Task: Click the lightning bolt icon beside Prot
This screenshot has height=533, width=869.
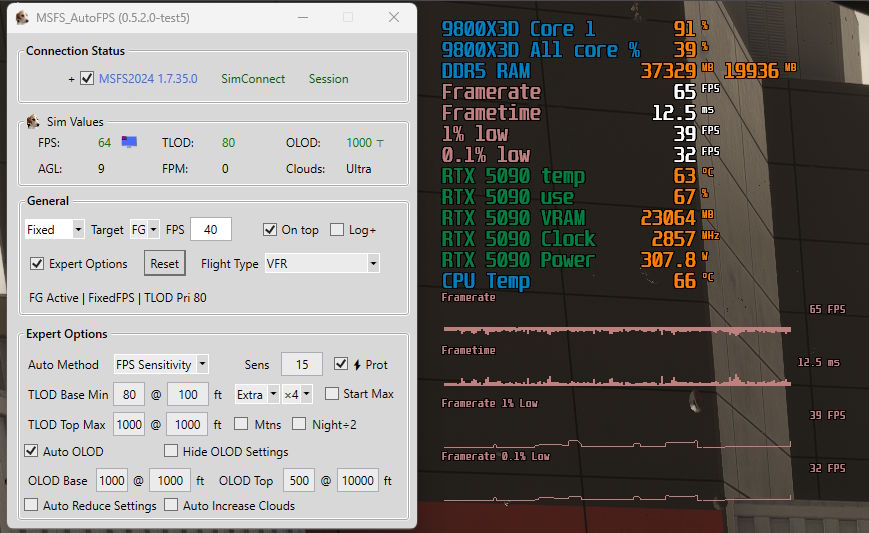Action: (x=357, y=365)
